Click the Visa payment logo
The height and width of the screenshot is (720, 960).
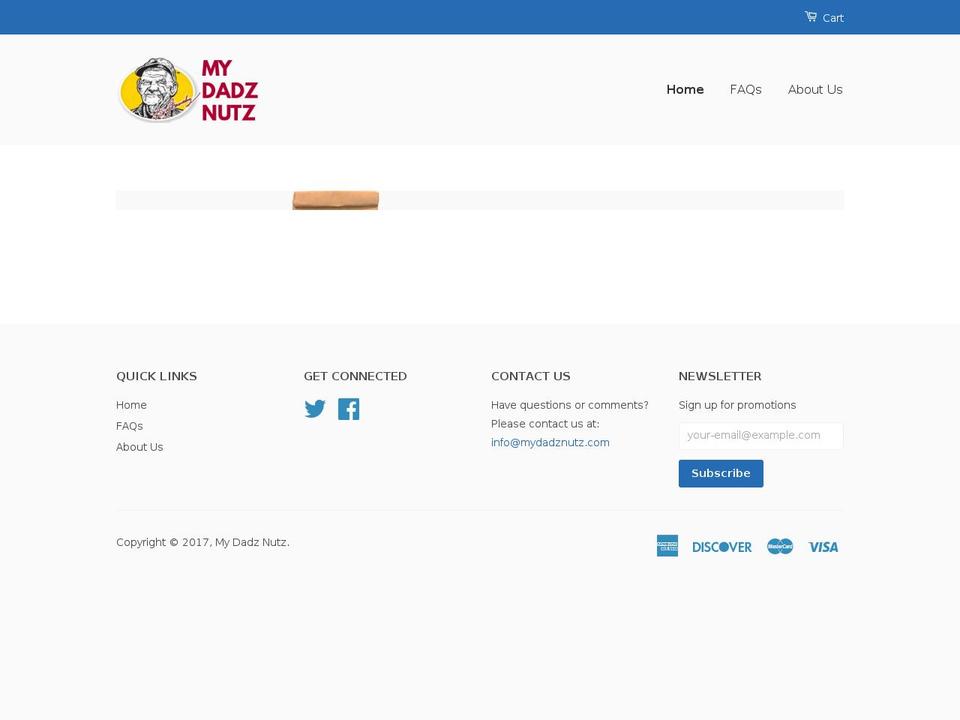click(x=823, y=546)
